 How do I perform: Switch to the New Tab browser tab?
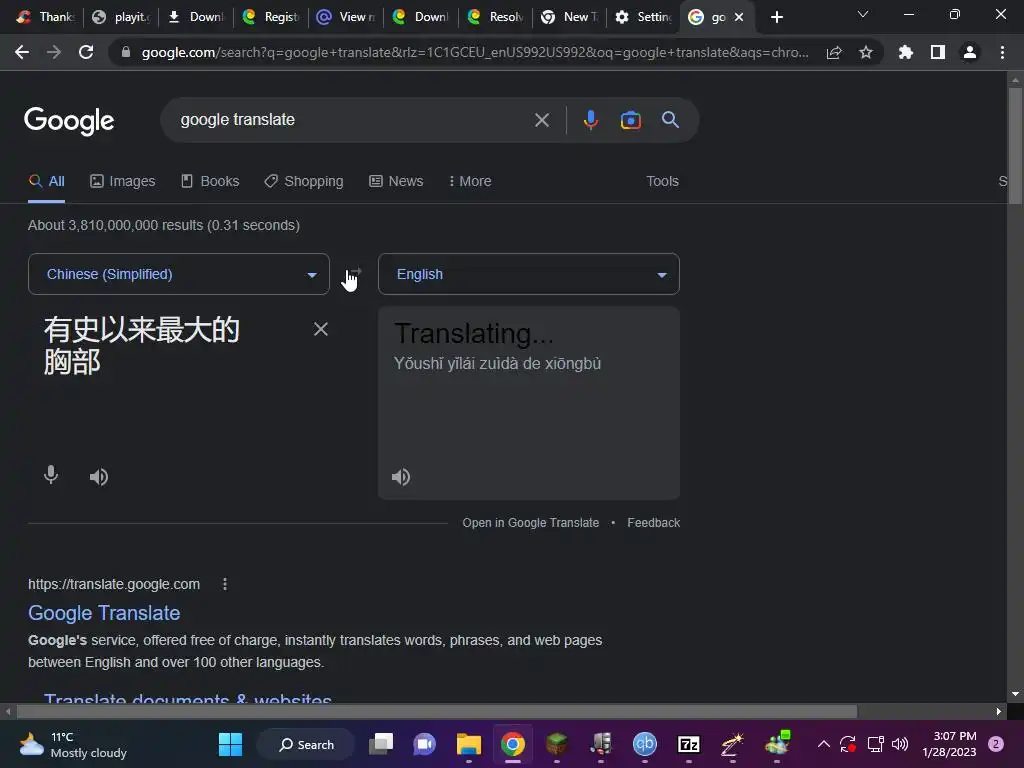(x=569, y=17)
